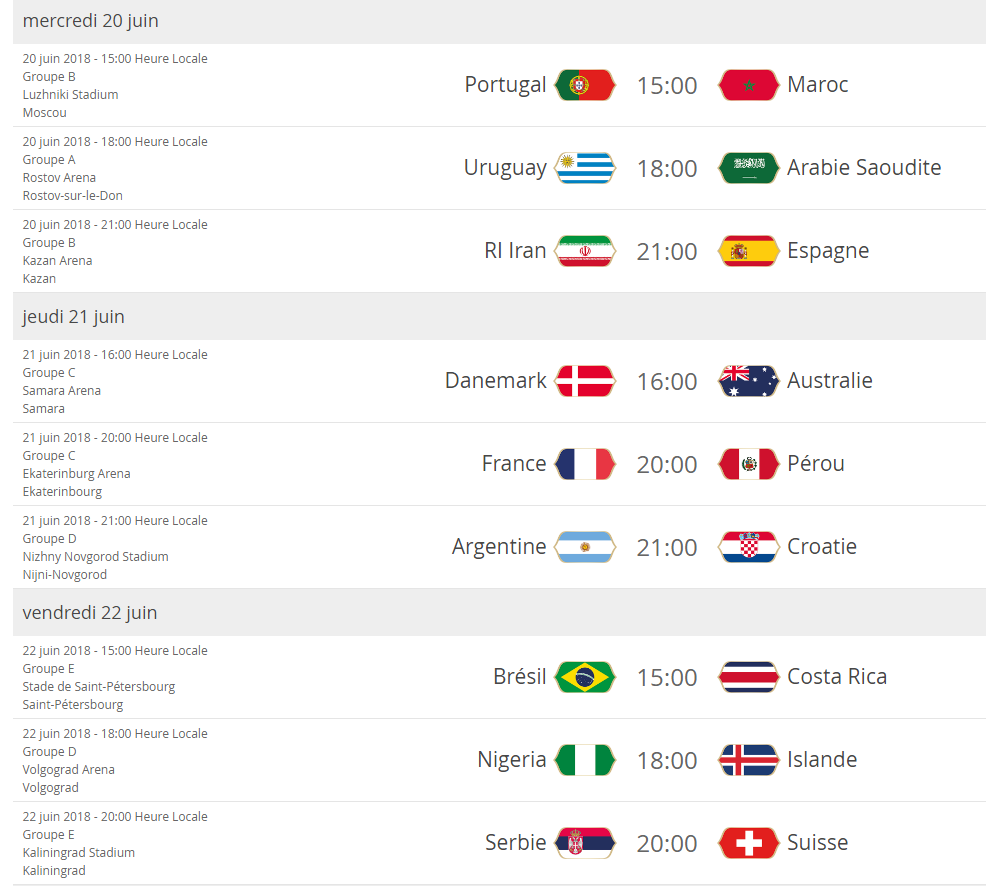Click the Luzhniki Stadium venue text

pos(70,94)
